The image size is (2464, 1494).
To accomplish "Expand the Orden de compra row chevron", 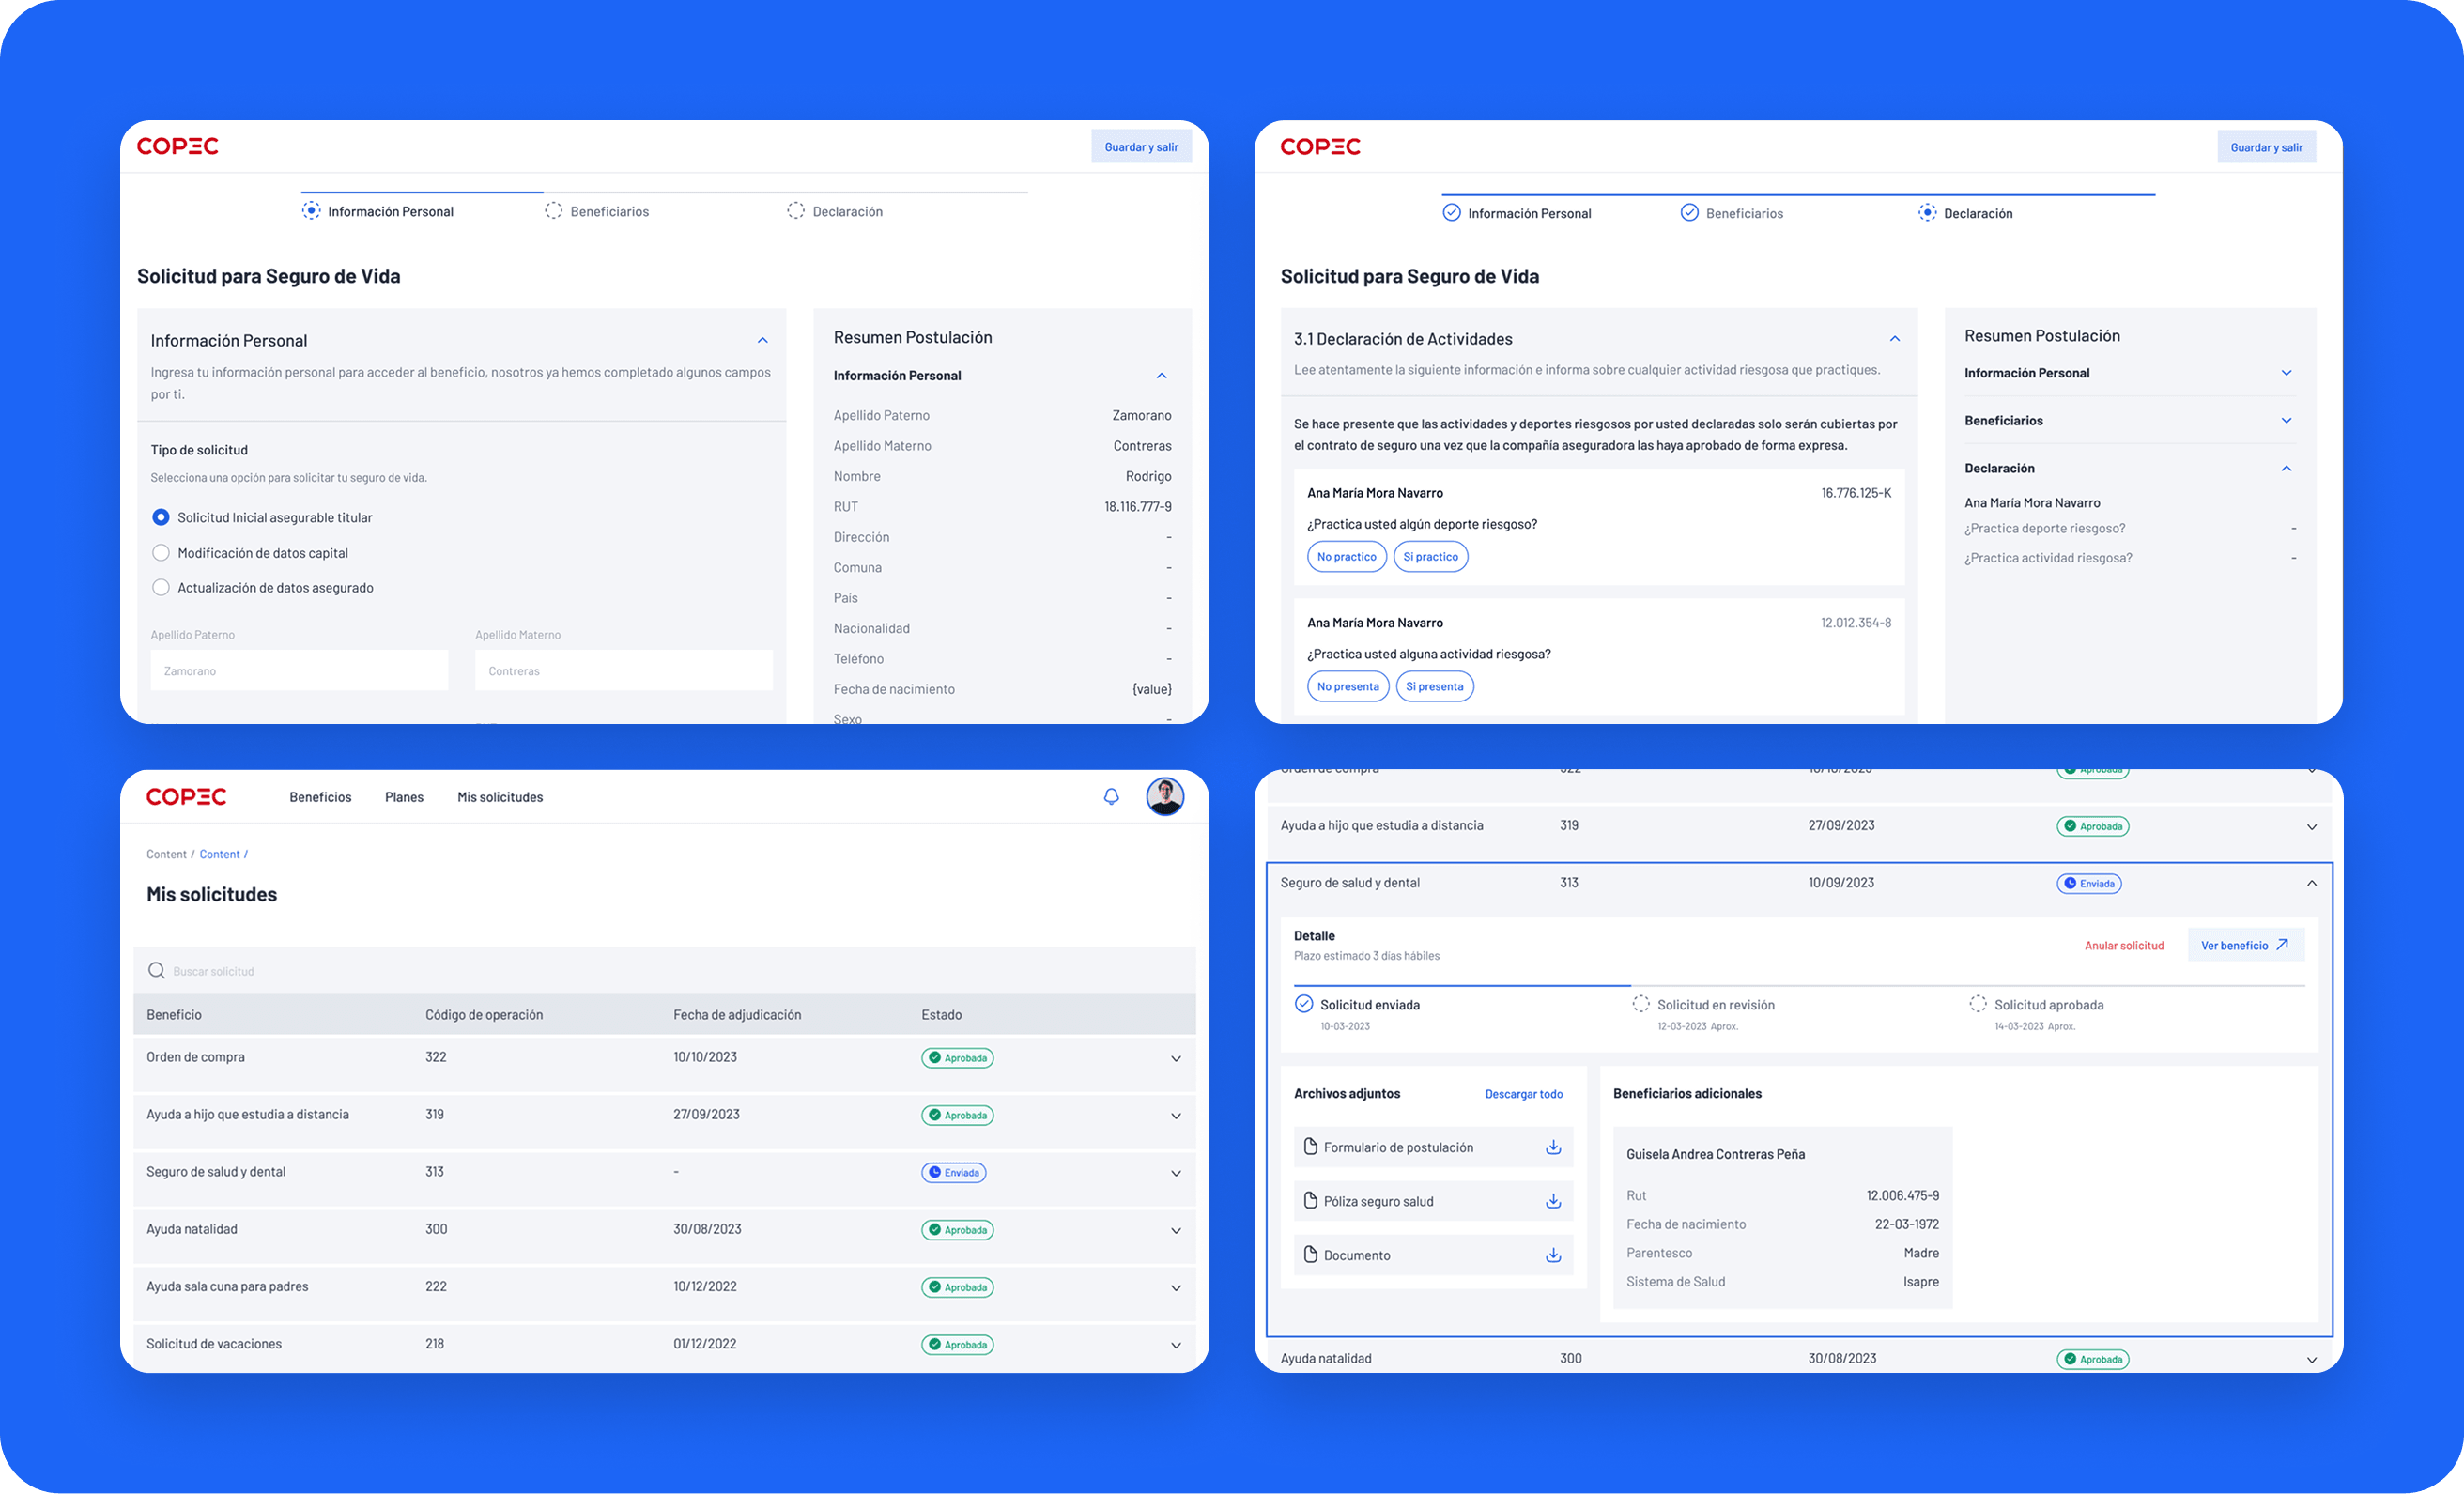I will point(1176,1058).
